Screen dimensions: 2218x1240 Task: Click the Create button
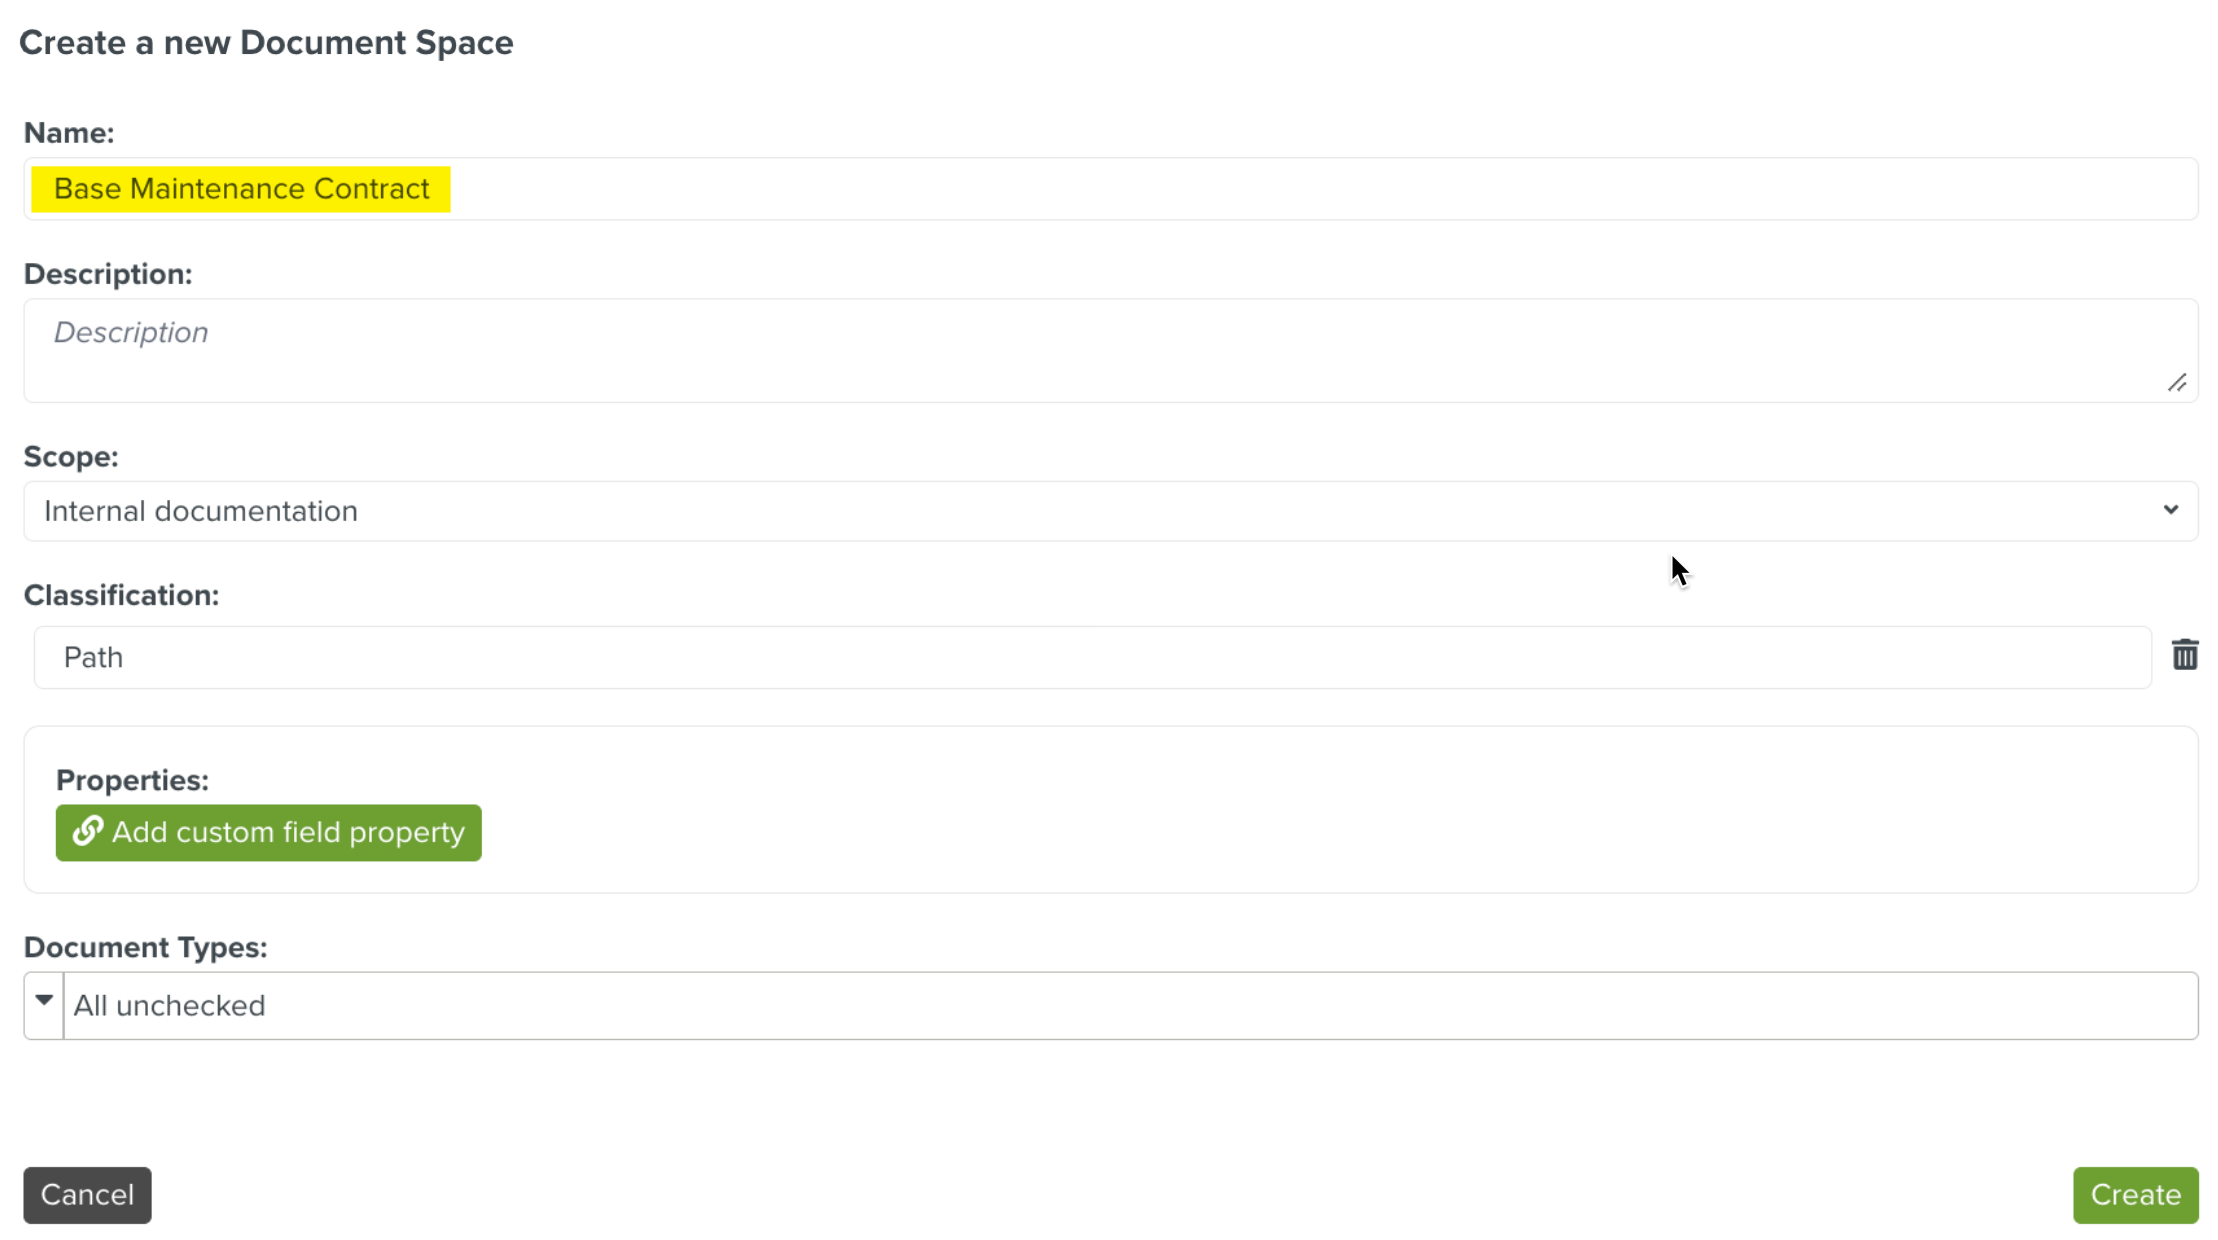[x=2135, y=1194]
